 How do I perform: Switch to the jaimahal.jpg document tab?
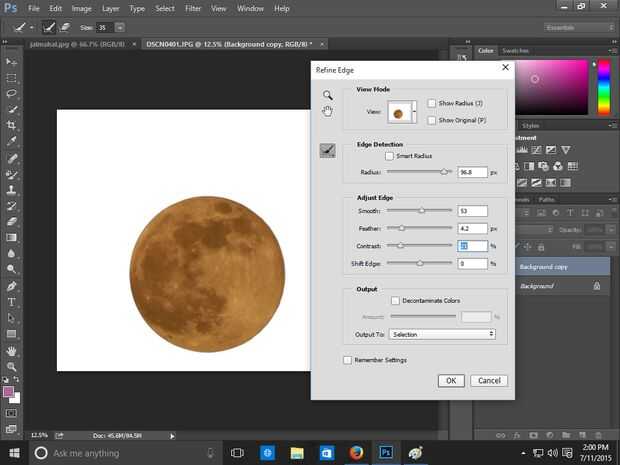point(67,45)
